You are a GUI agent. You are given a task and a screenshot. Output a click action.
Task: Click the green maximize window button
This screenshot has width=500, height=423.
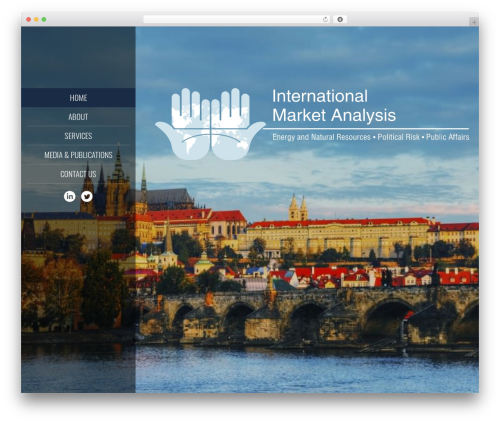[44, 19]
